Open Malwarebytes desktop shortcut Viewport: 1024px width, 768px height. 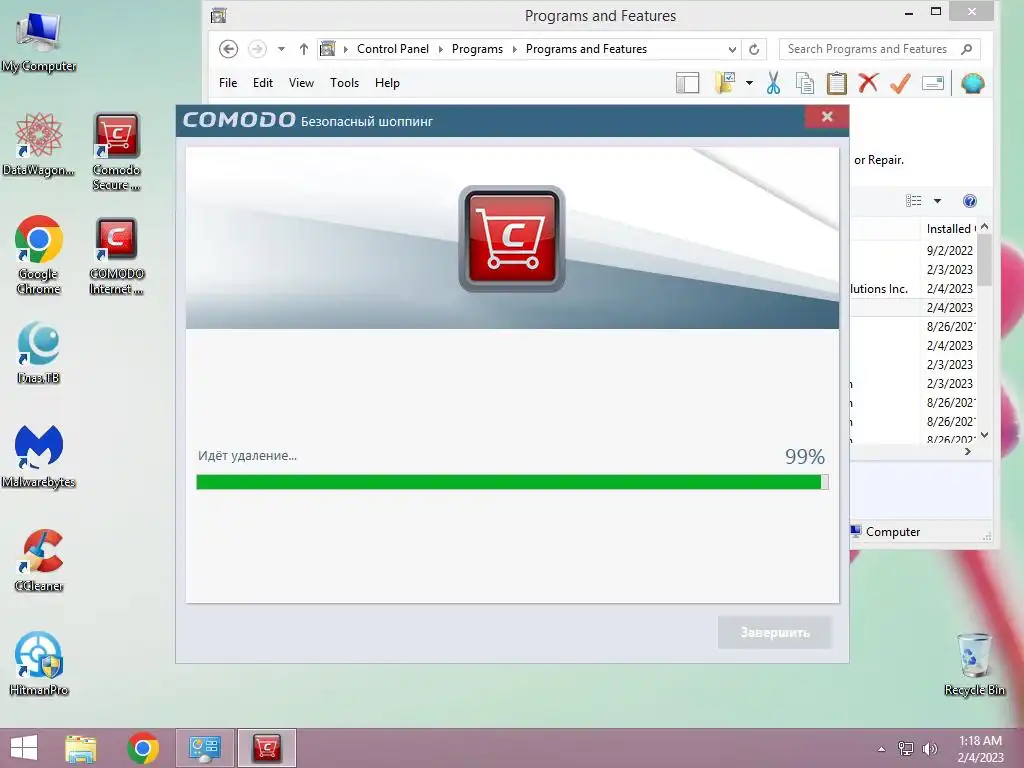39,456
